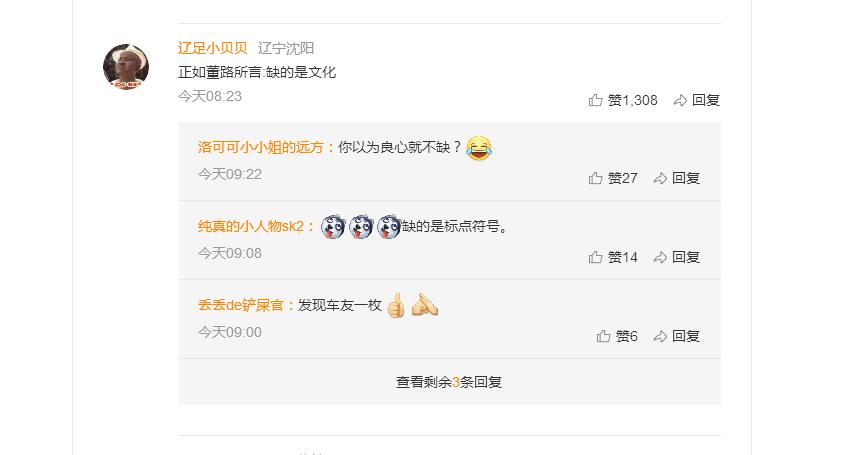The height and width of the screenshot is (455, 854).
Task: Open username link 丢丢de铲屎官
Action: [x=241, y=305]
